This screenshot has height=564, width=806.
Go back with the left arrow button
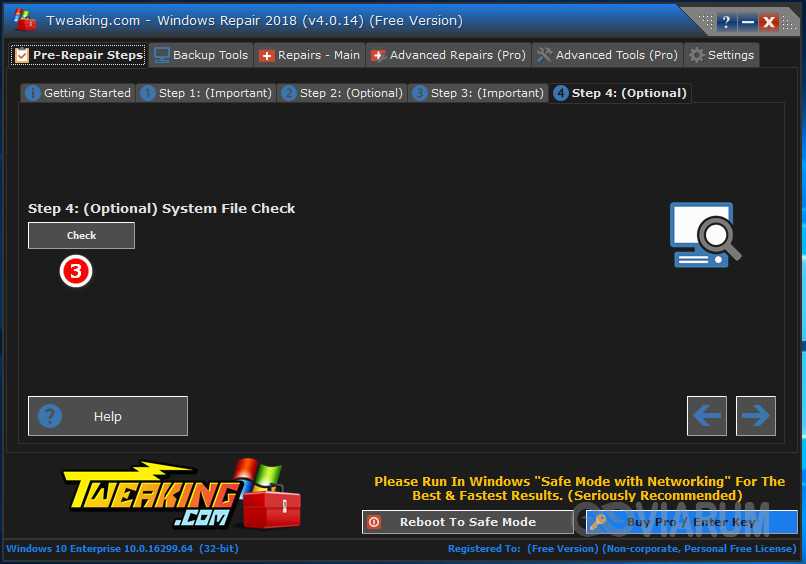coord(707,416)
